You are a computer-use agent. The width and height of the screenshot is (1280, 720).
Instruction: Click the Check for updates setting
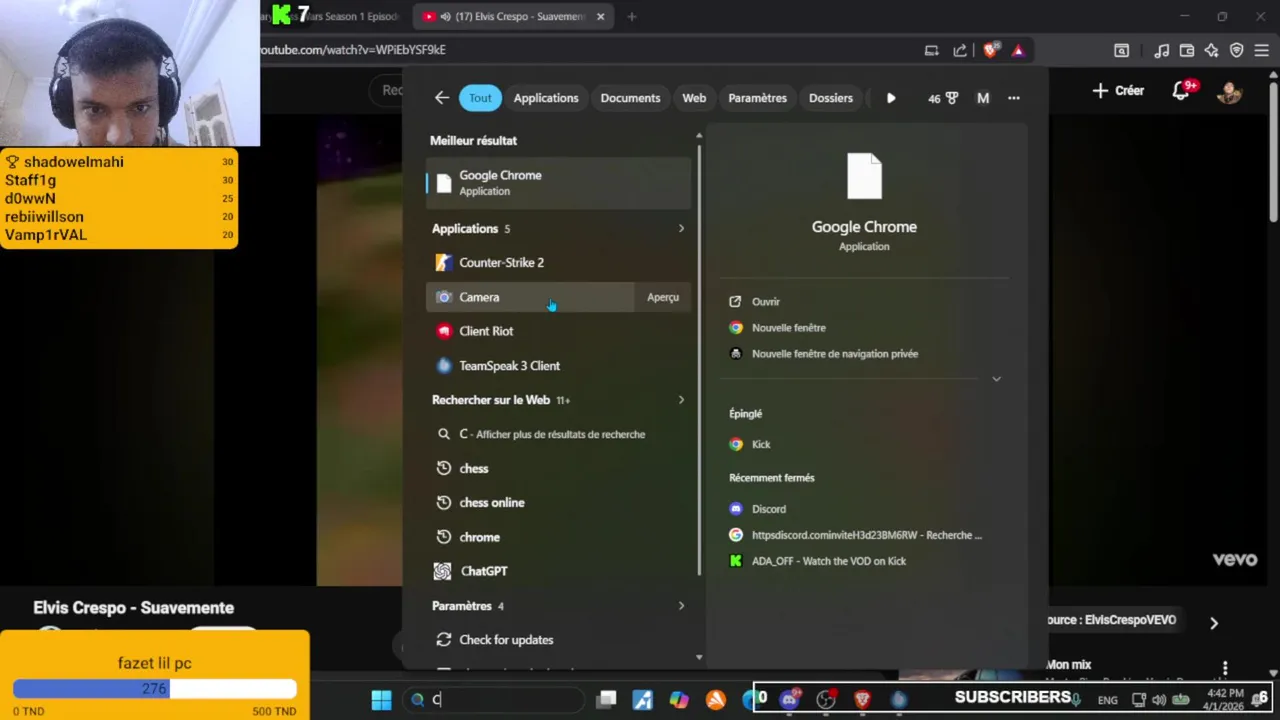point(558,640)
